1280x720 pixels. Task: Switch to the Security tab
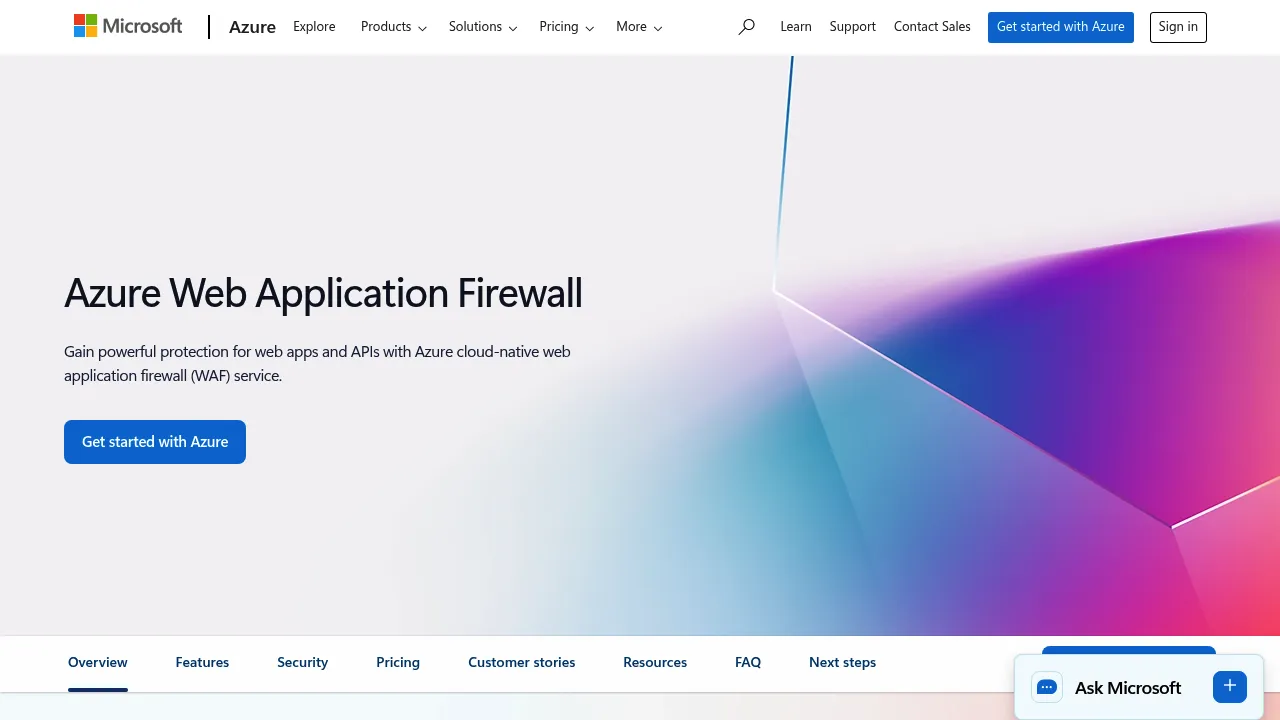coord(302,662)
